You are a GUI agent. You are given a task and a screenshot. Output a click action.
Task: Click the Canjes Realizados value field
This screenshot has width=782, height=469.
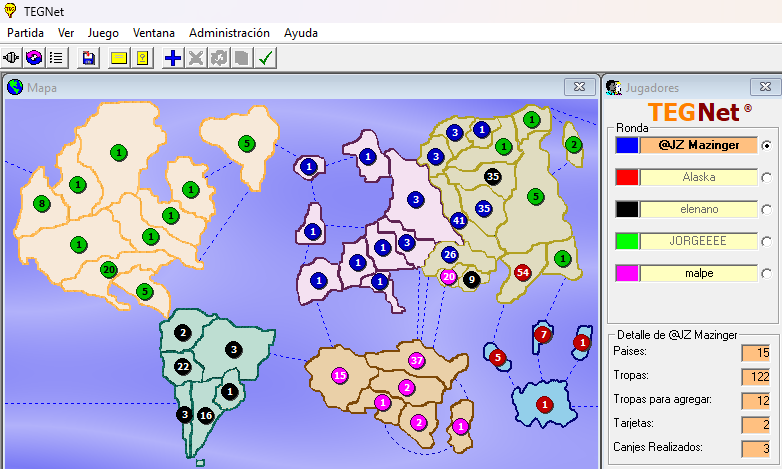(756, 449)
